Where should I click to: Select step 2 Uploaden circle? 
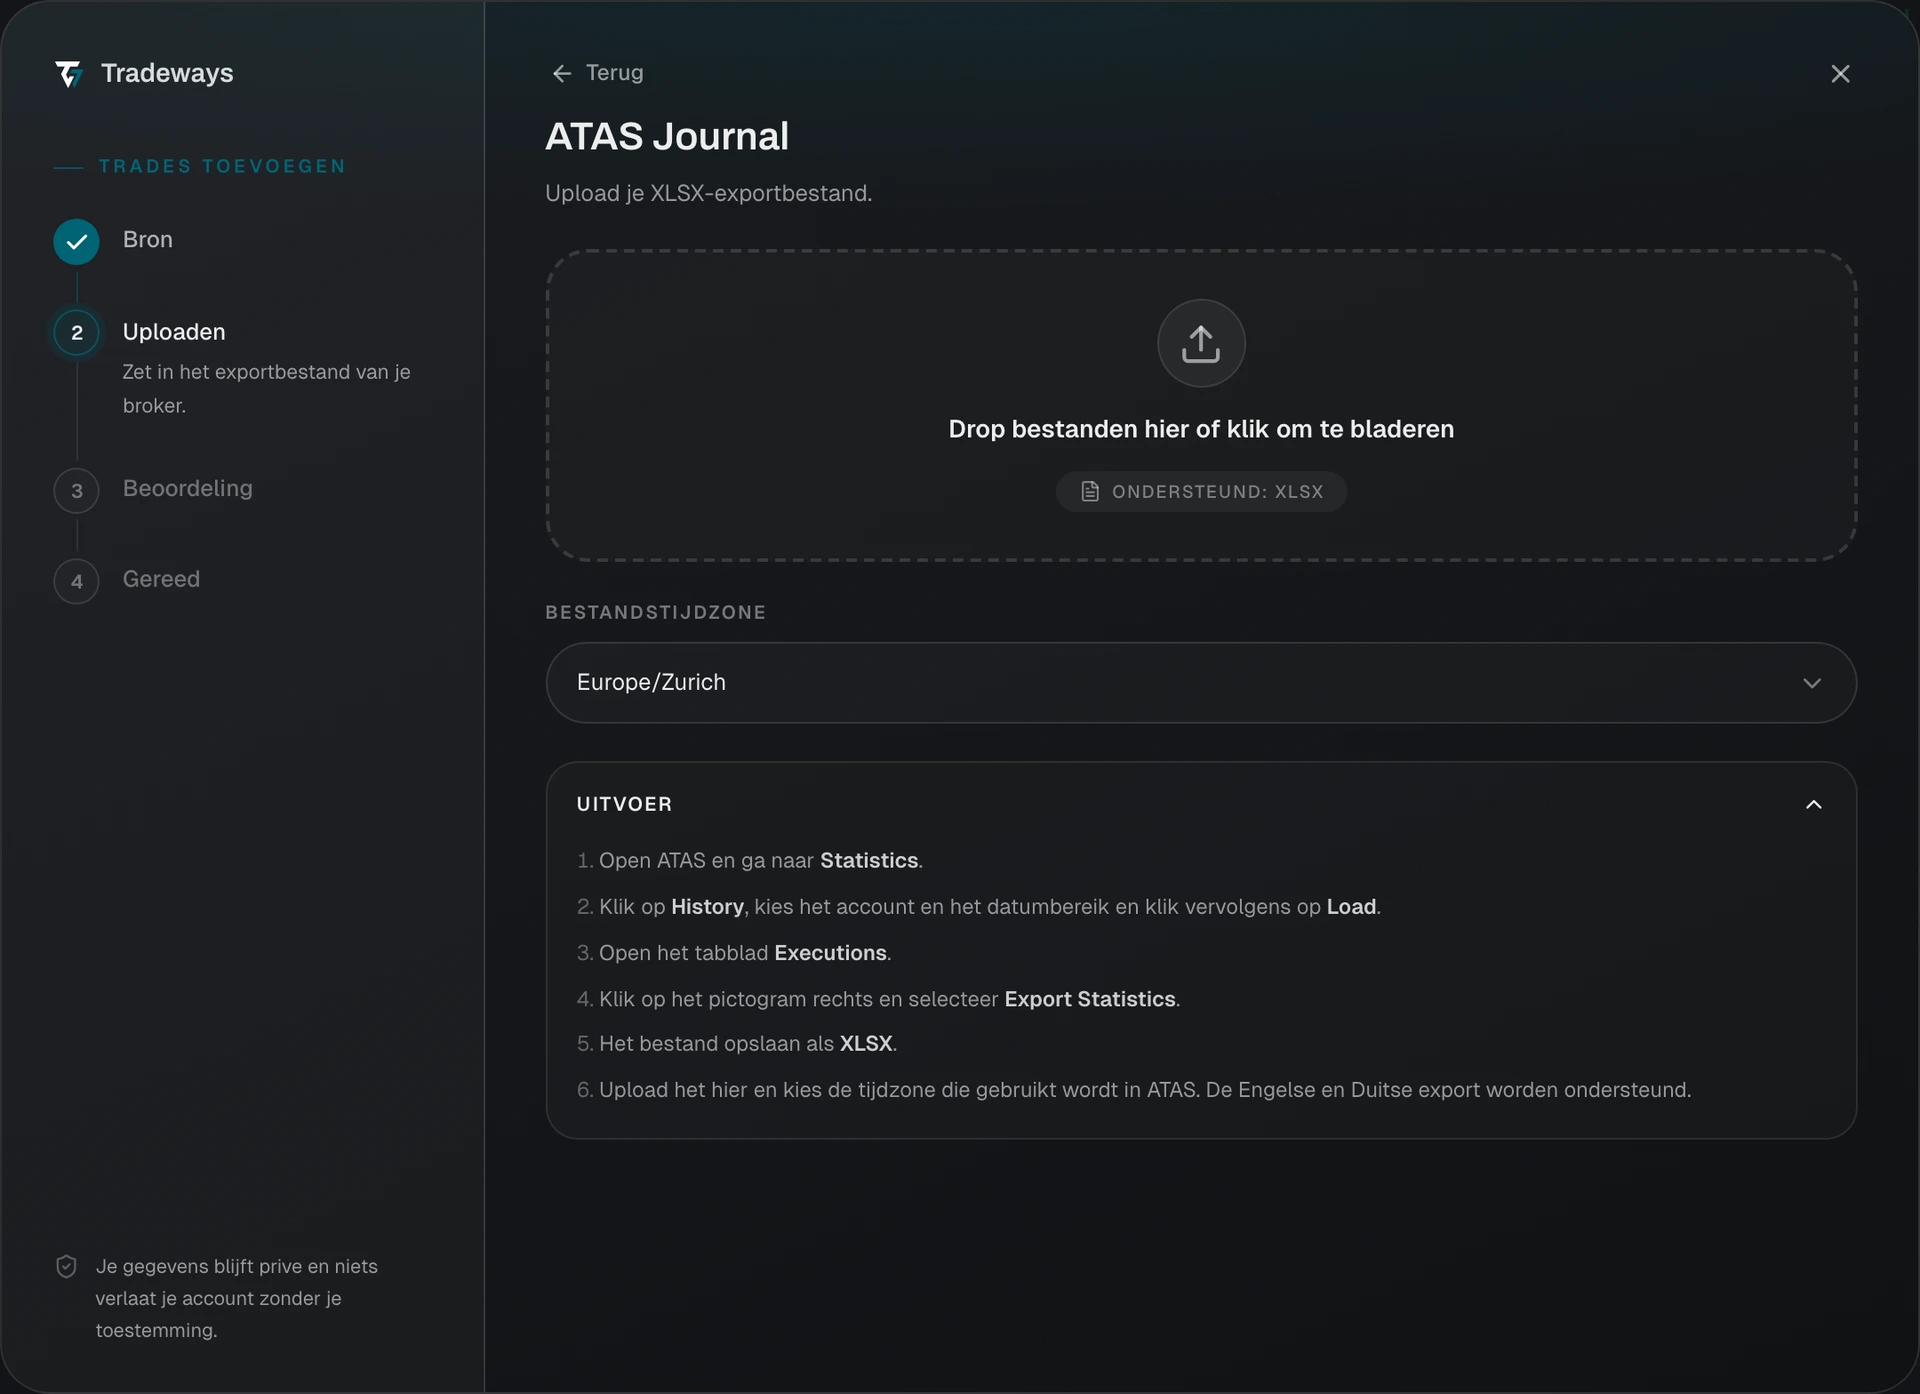(76, 333)
